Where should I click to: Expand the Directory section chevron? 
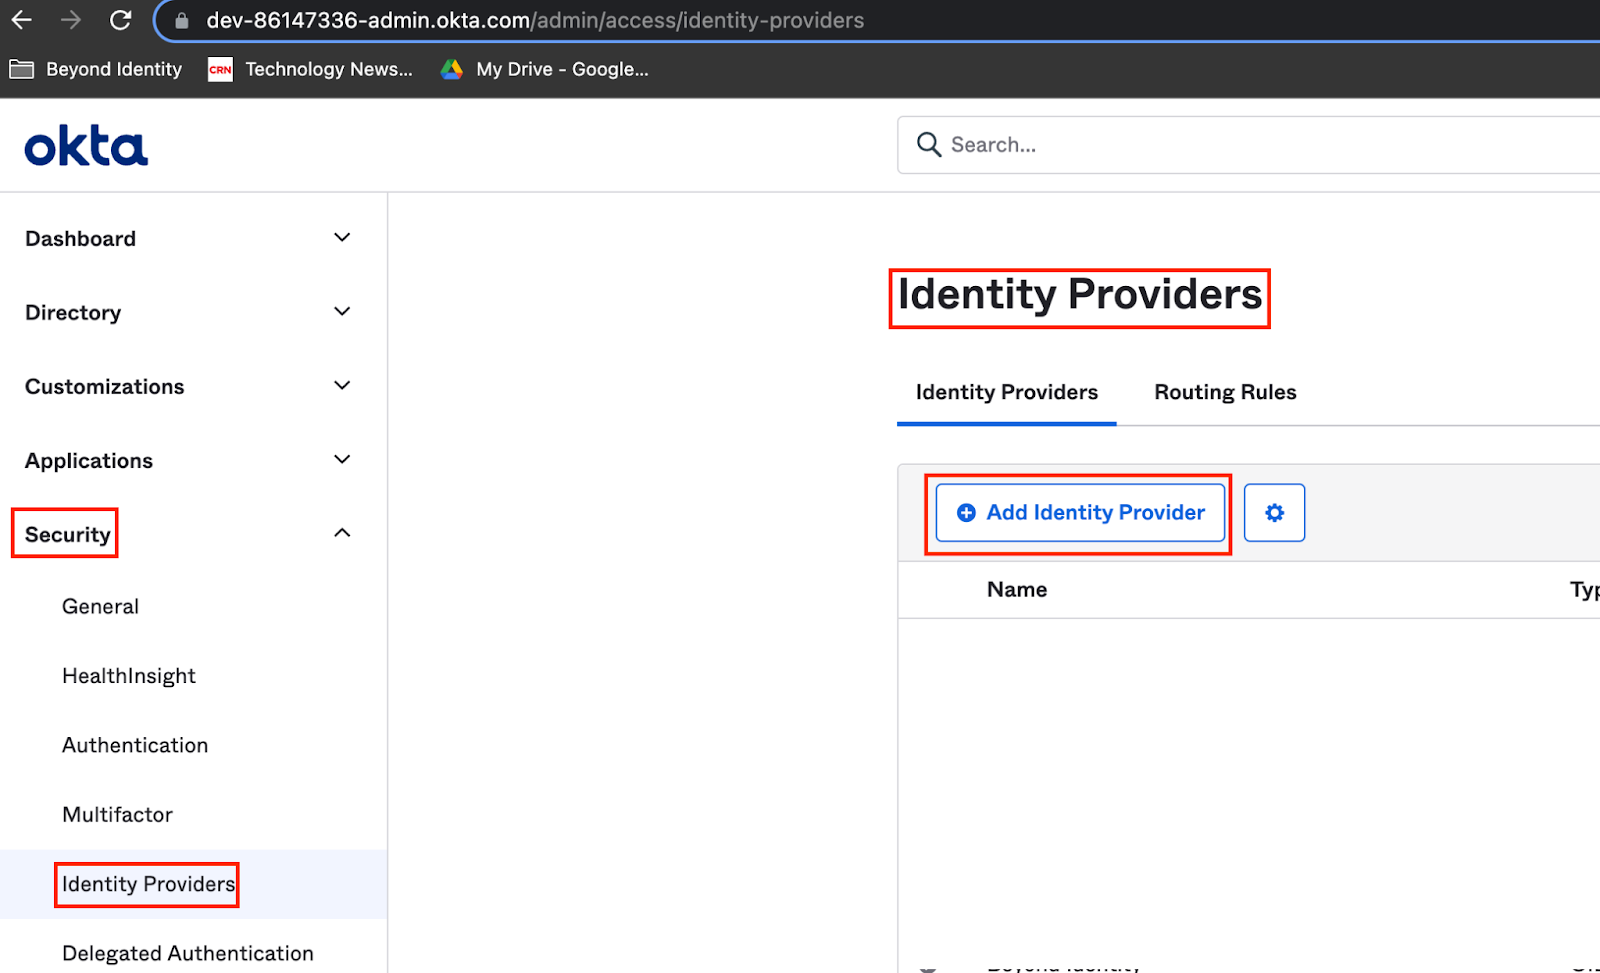click(x=342, y=312)
